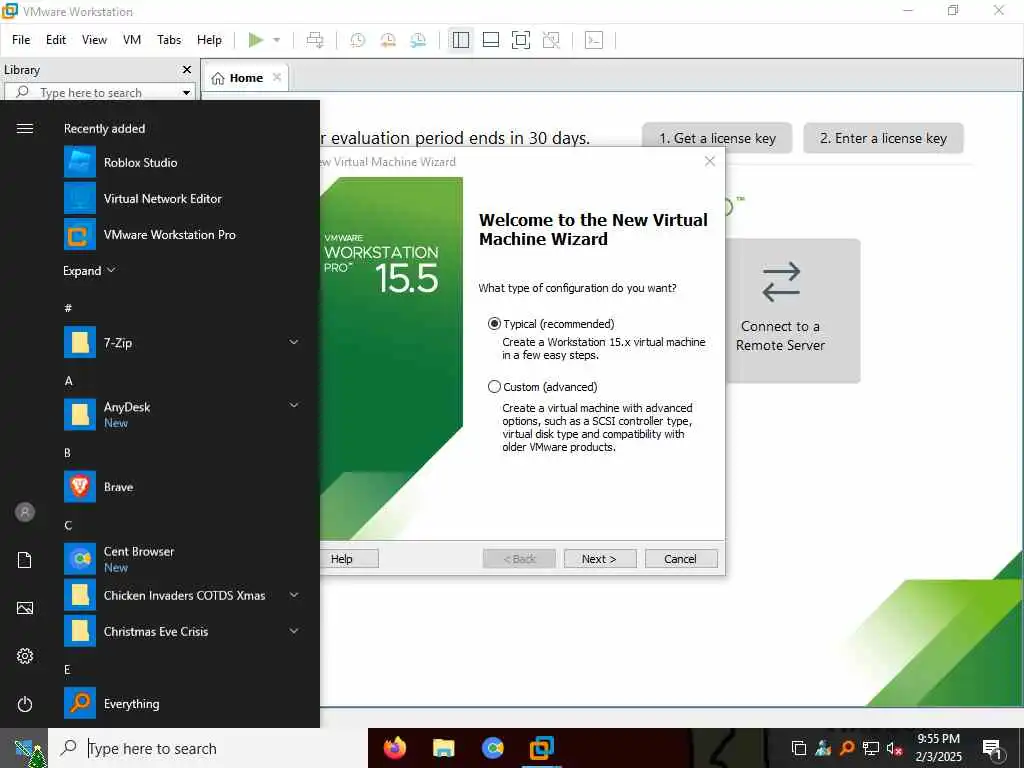This screenshot has width=1024, height=768.
Task: Select Custom (advanced) radio button
Action: click(x=494, y=387)
